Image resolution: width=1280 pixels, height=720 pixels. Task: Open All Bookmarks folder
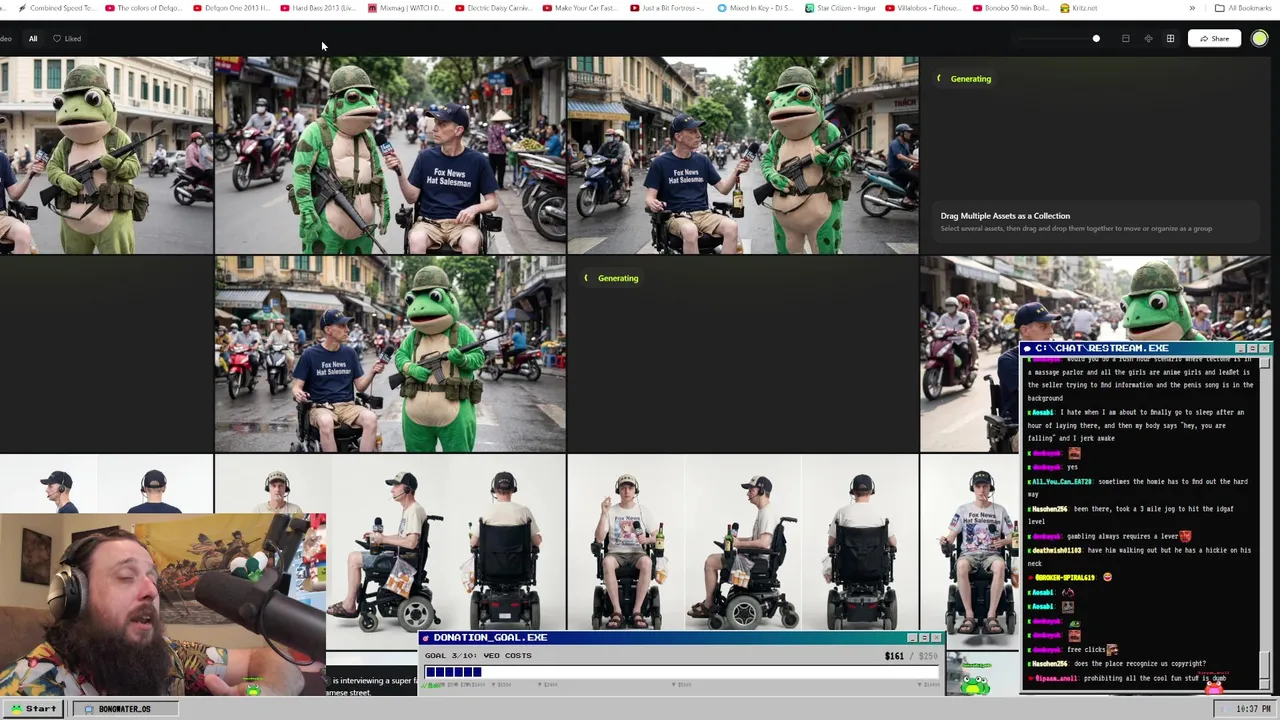(1243, 8)
